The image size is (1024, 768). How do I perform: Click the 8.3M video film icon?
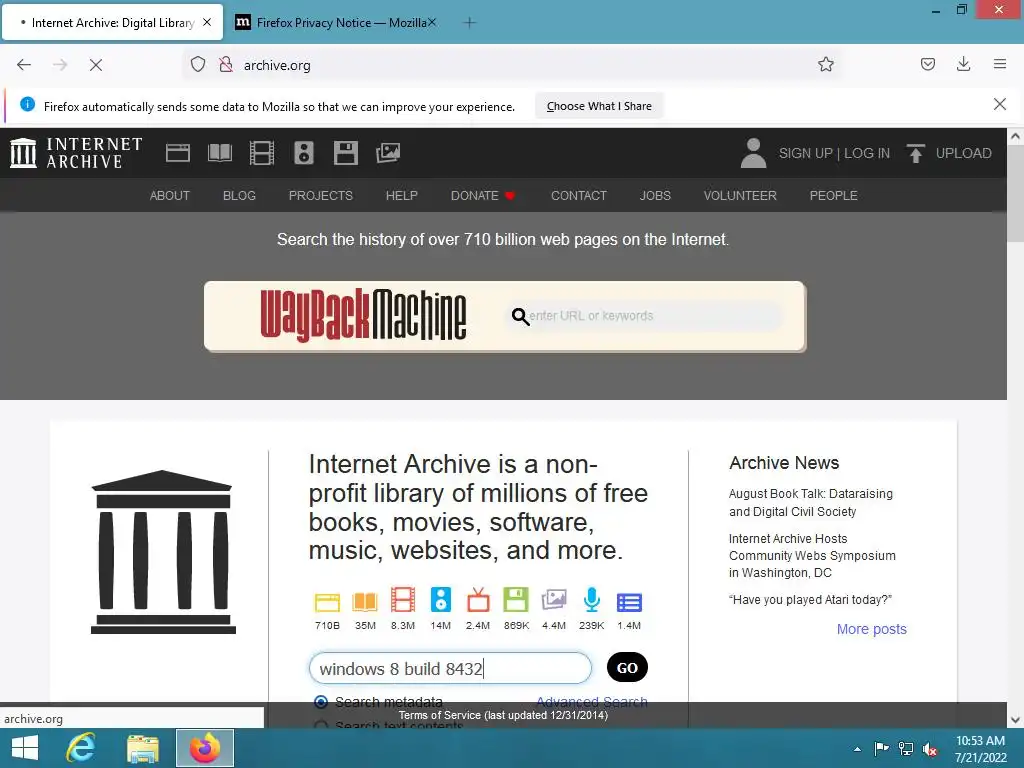pos(403,600)
